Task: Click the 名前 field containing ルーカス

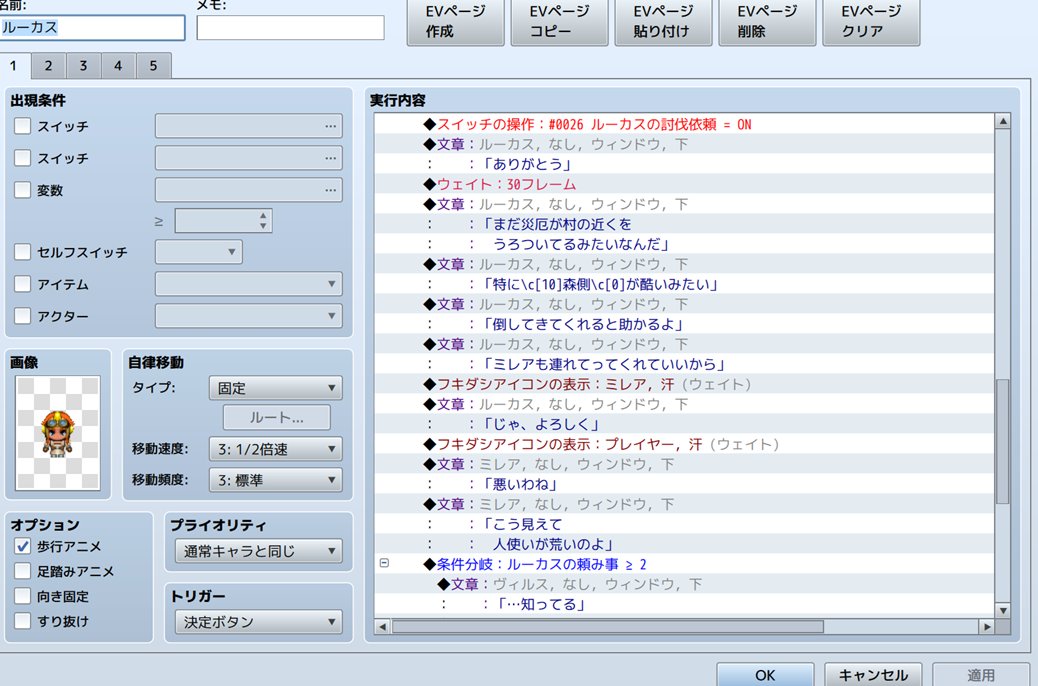Action: coord(92,28)
